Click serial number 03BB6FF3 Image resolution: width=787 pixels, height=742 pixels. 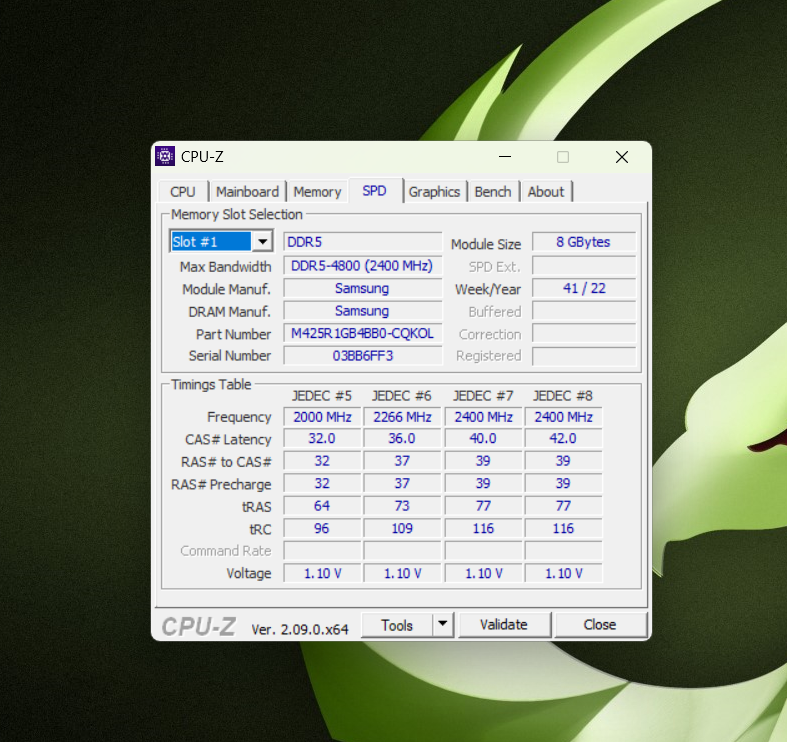[x=362, y=356]
